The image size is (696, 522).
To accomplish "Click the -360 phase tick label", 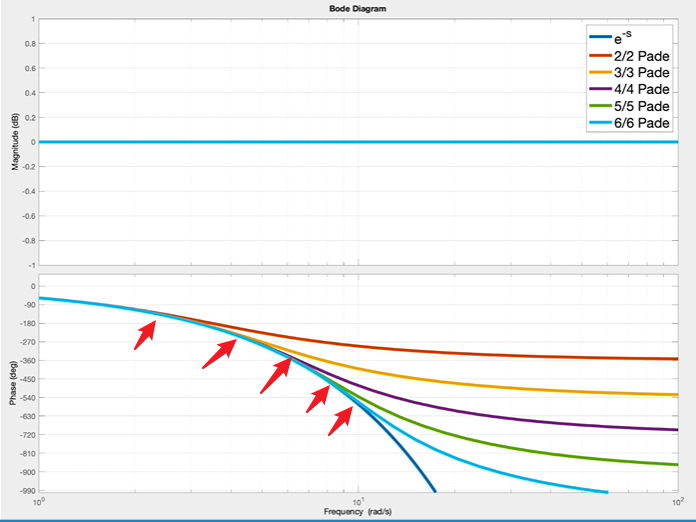I will point(27,360).
